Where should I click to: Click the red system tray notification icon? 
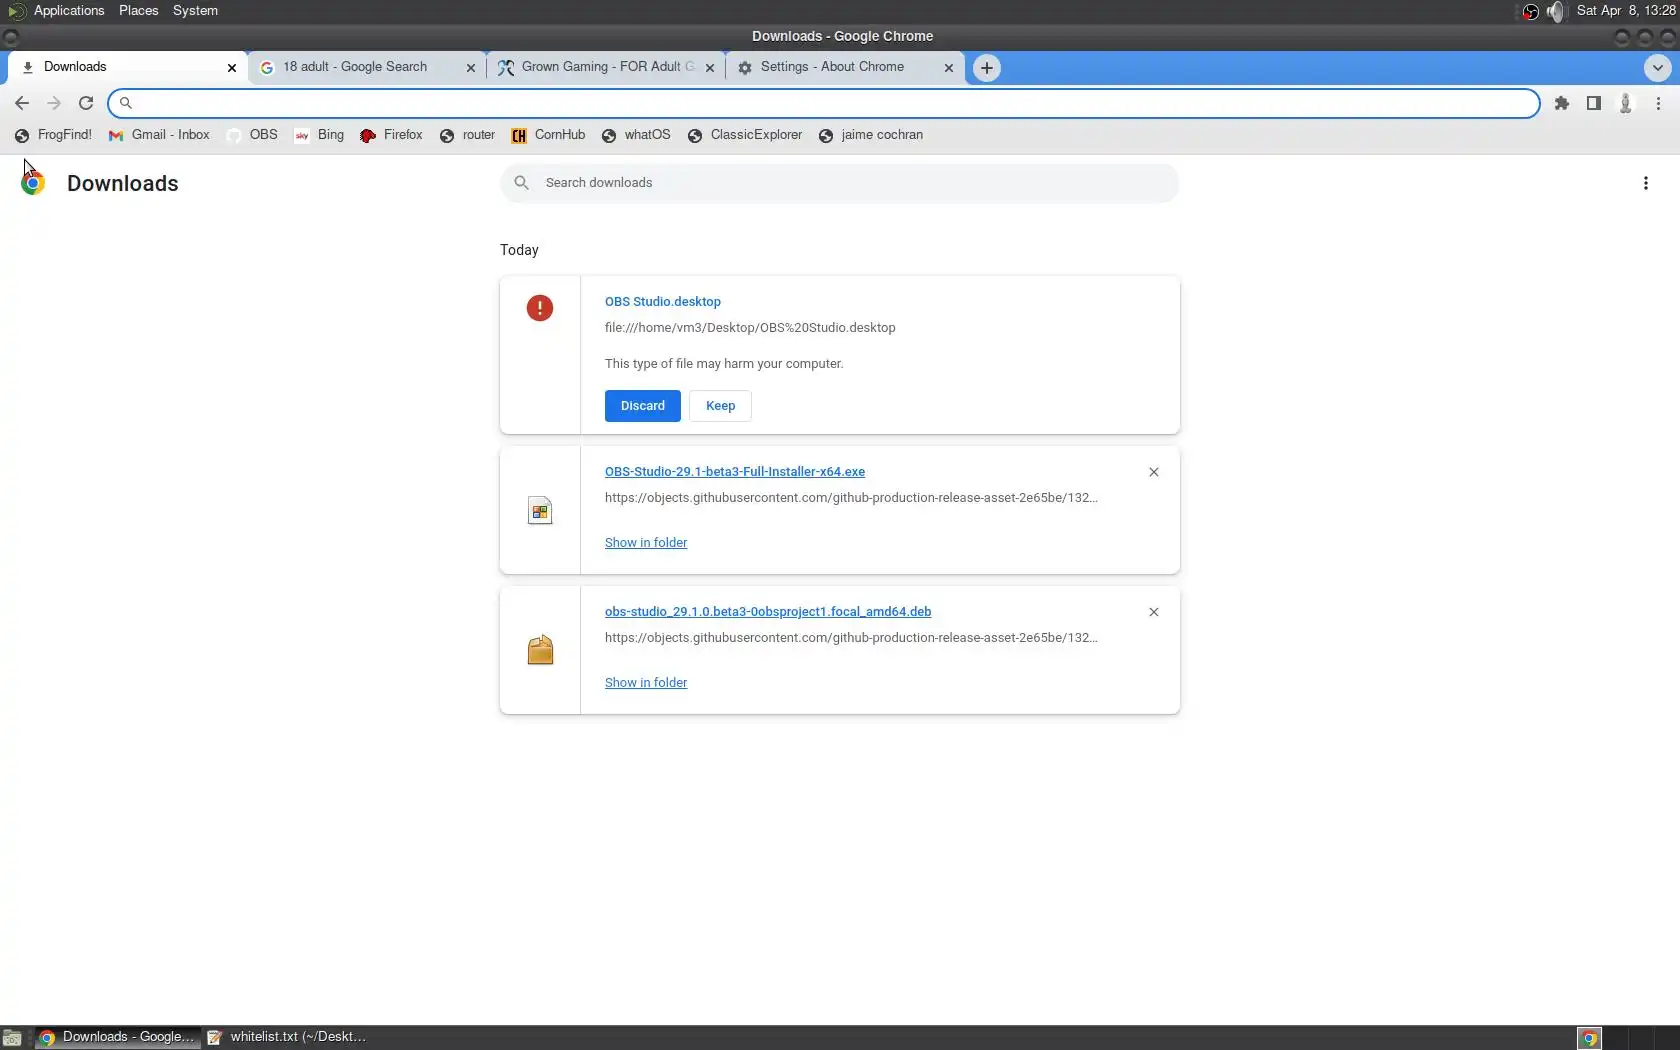click(1530, 11)
